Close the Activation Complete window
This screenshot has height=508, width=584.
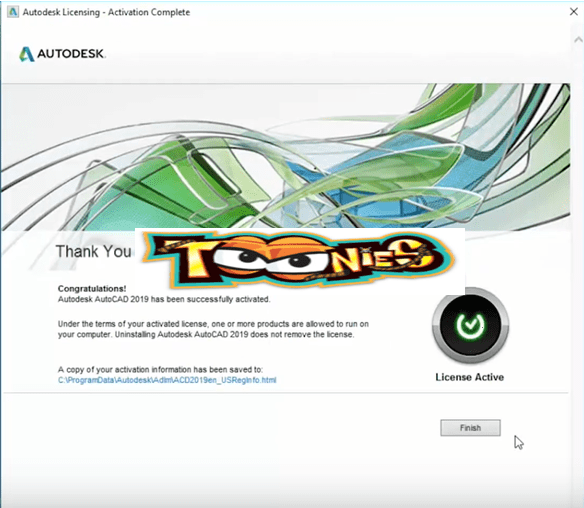click(574, 12)
